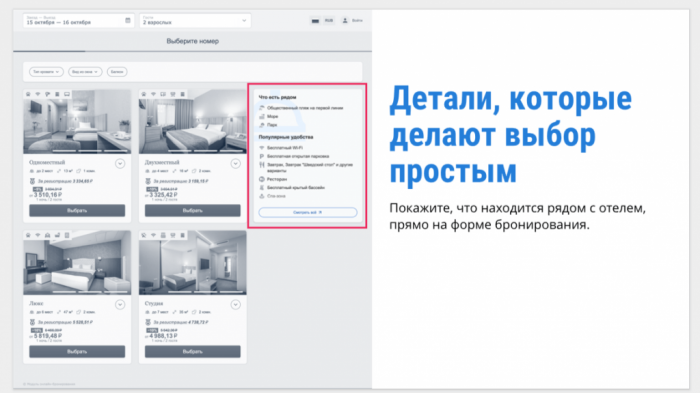This screenshot has width=700, height=393.
Task: Click the price 5 819,48 ₽
Action: click(48, 336)
